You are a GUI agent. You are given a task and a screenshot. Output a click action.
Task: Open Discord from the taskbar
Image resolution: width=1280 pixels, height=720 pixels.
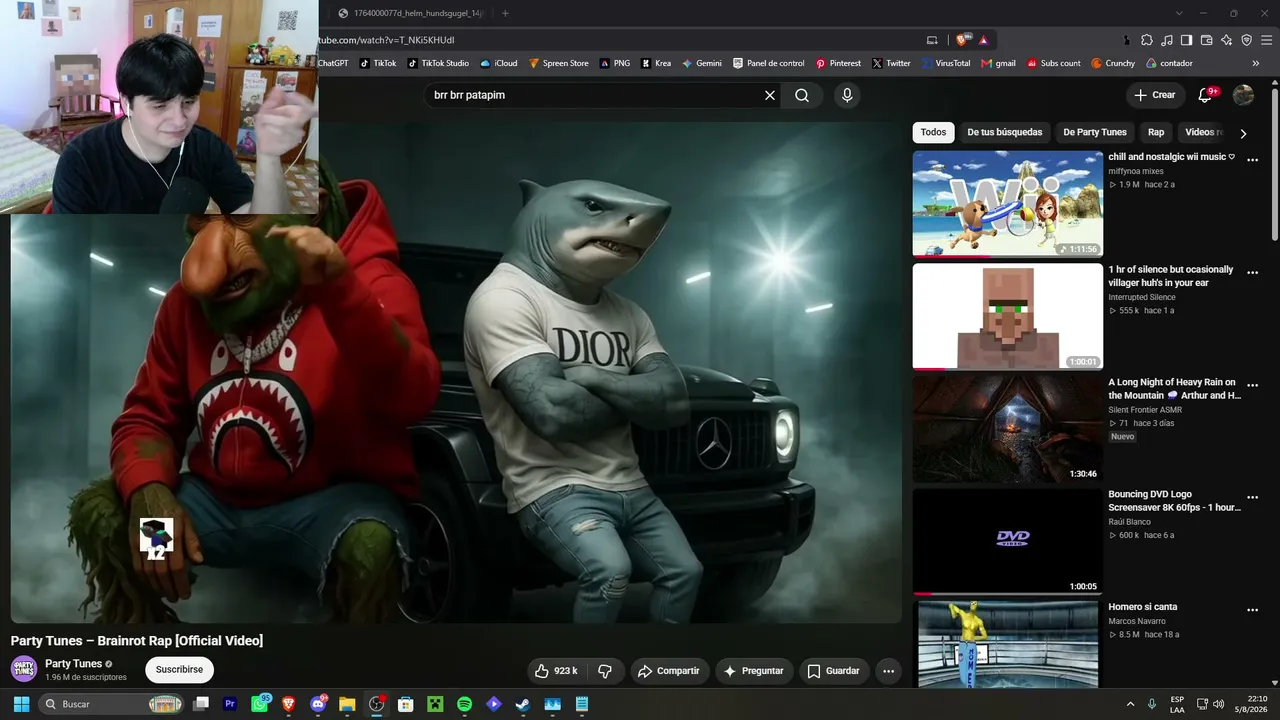tap(319, 704)
